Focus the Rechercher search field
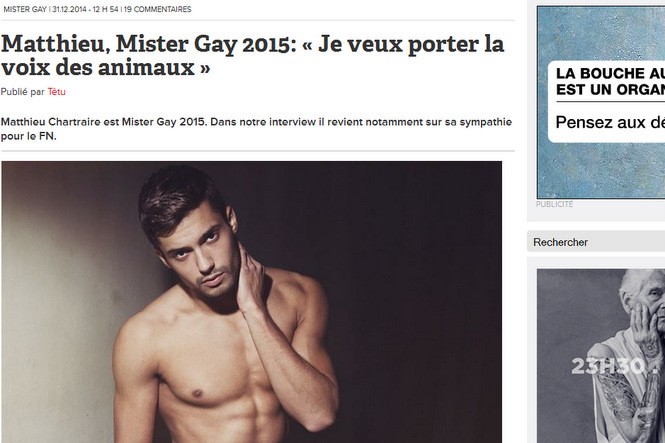 coord(596,242)
